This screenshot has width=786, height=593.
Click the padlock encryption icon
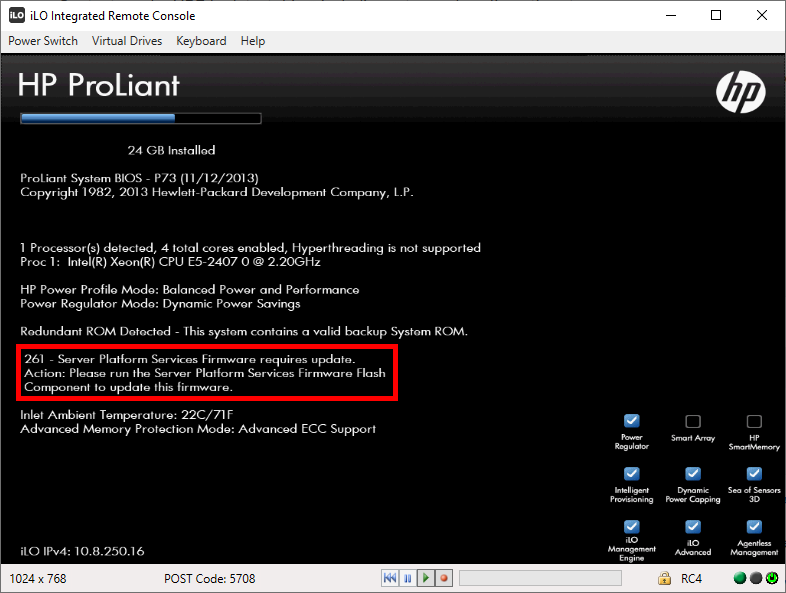664,578
